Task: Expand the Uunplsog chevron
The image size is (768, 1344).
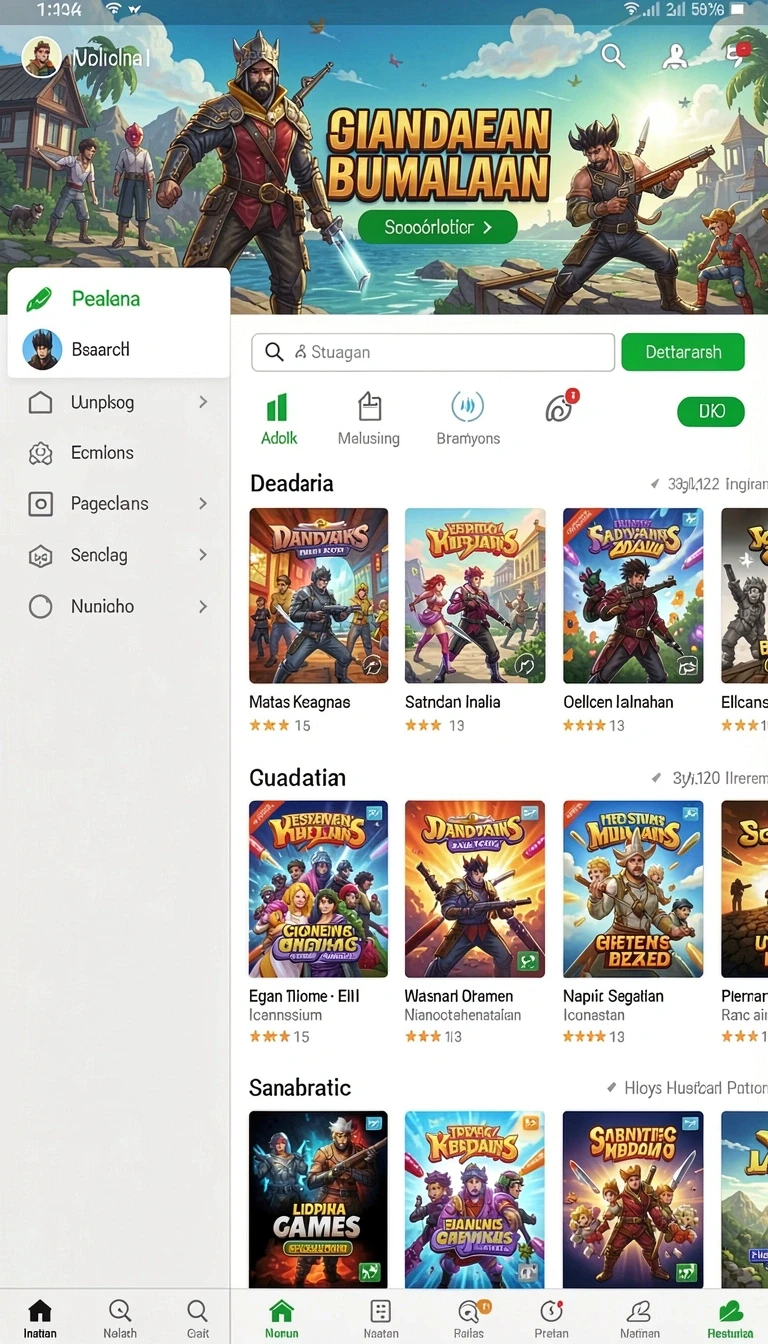Action: click(x=203, y=402)
